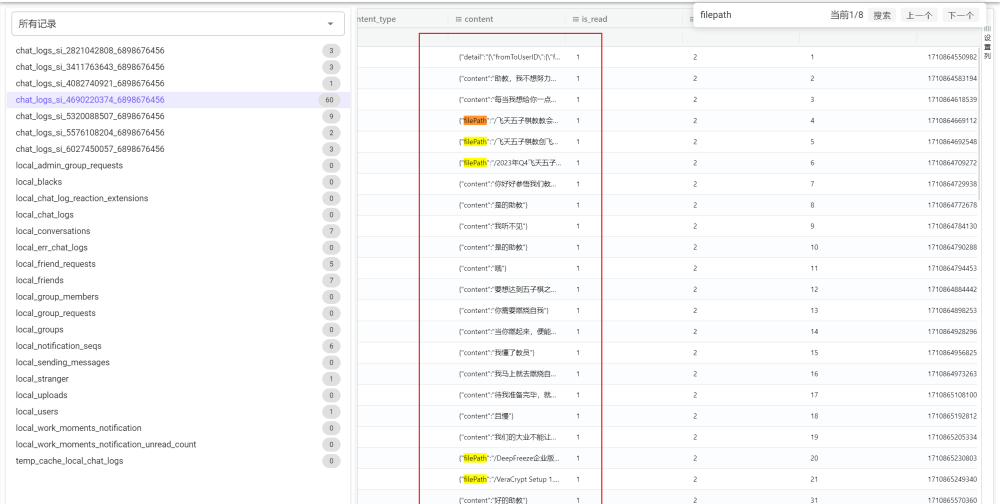
Task: Open the 所有记录 dropdown arrow
Action: pos(330,23)
